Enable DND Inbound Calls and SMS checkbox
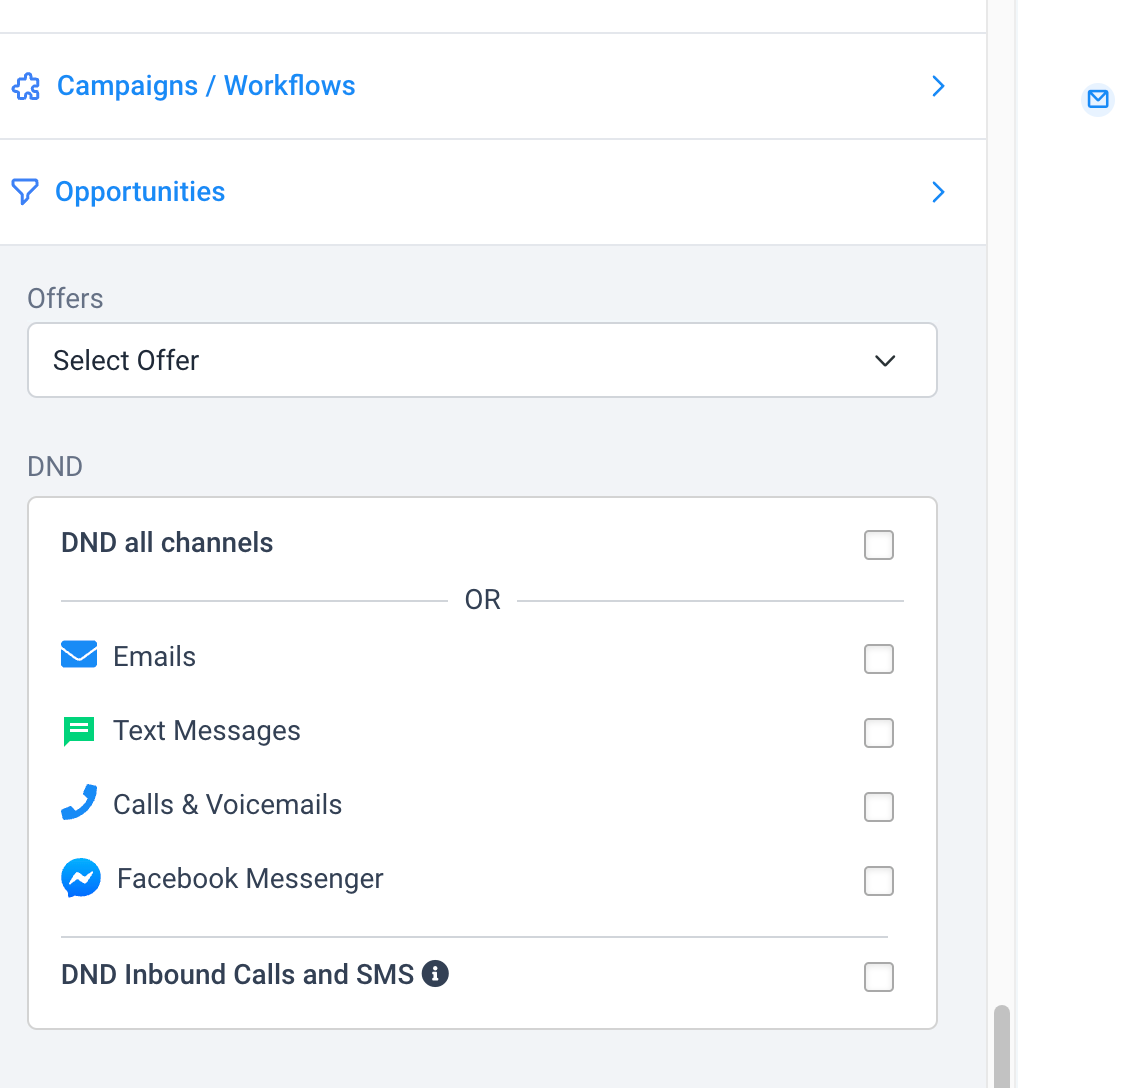The width and height of the screenshot is (1138, 1088). click(879, 977)
